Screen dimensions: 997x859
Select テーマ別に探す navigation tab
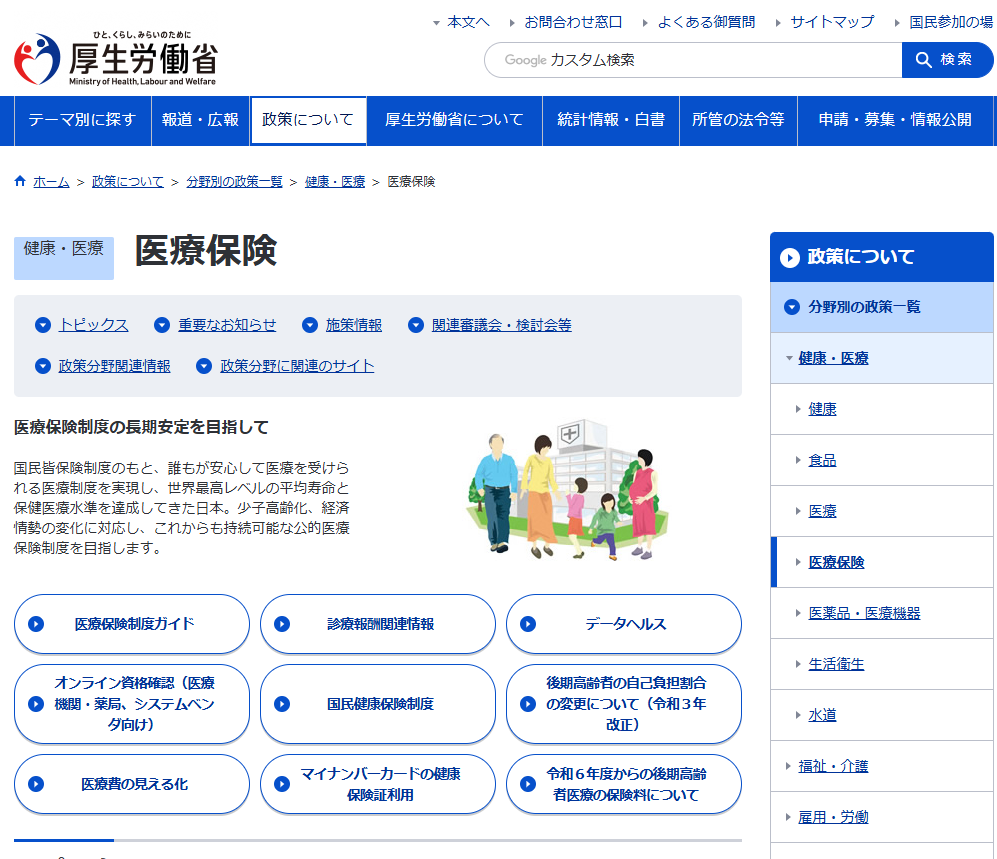click(82, 120)
